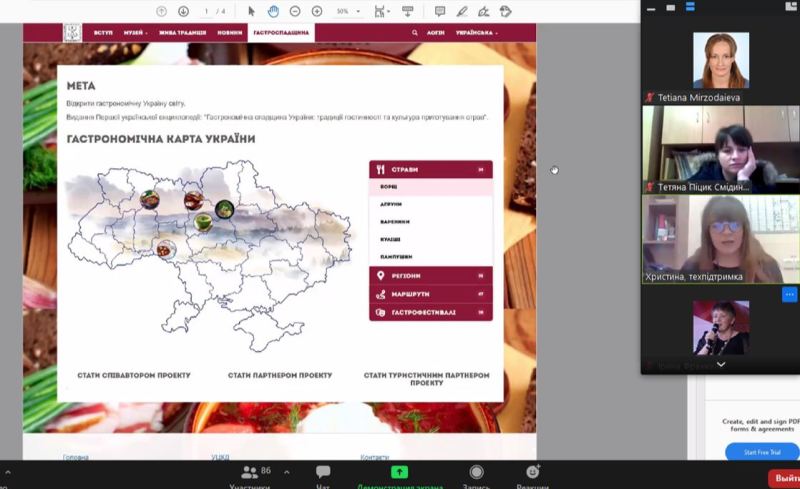Open the reactions emoji menu

pos(533,476)
